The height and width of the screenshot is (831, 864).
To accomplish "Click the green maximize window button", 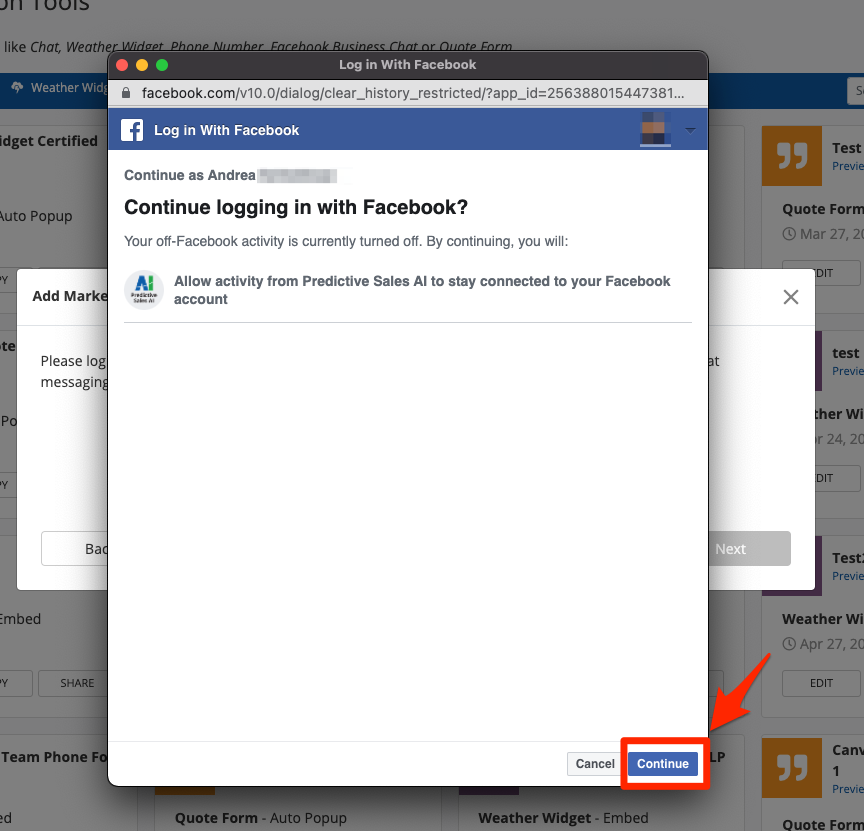I will pos(162,65).
